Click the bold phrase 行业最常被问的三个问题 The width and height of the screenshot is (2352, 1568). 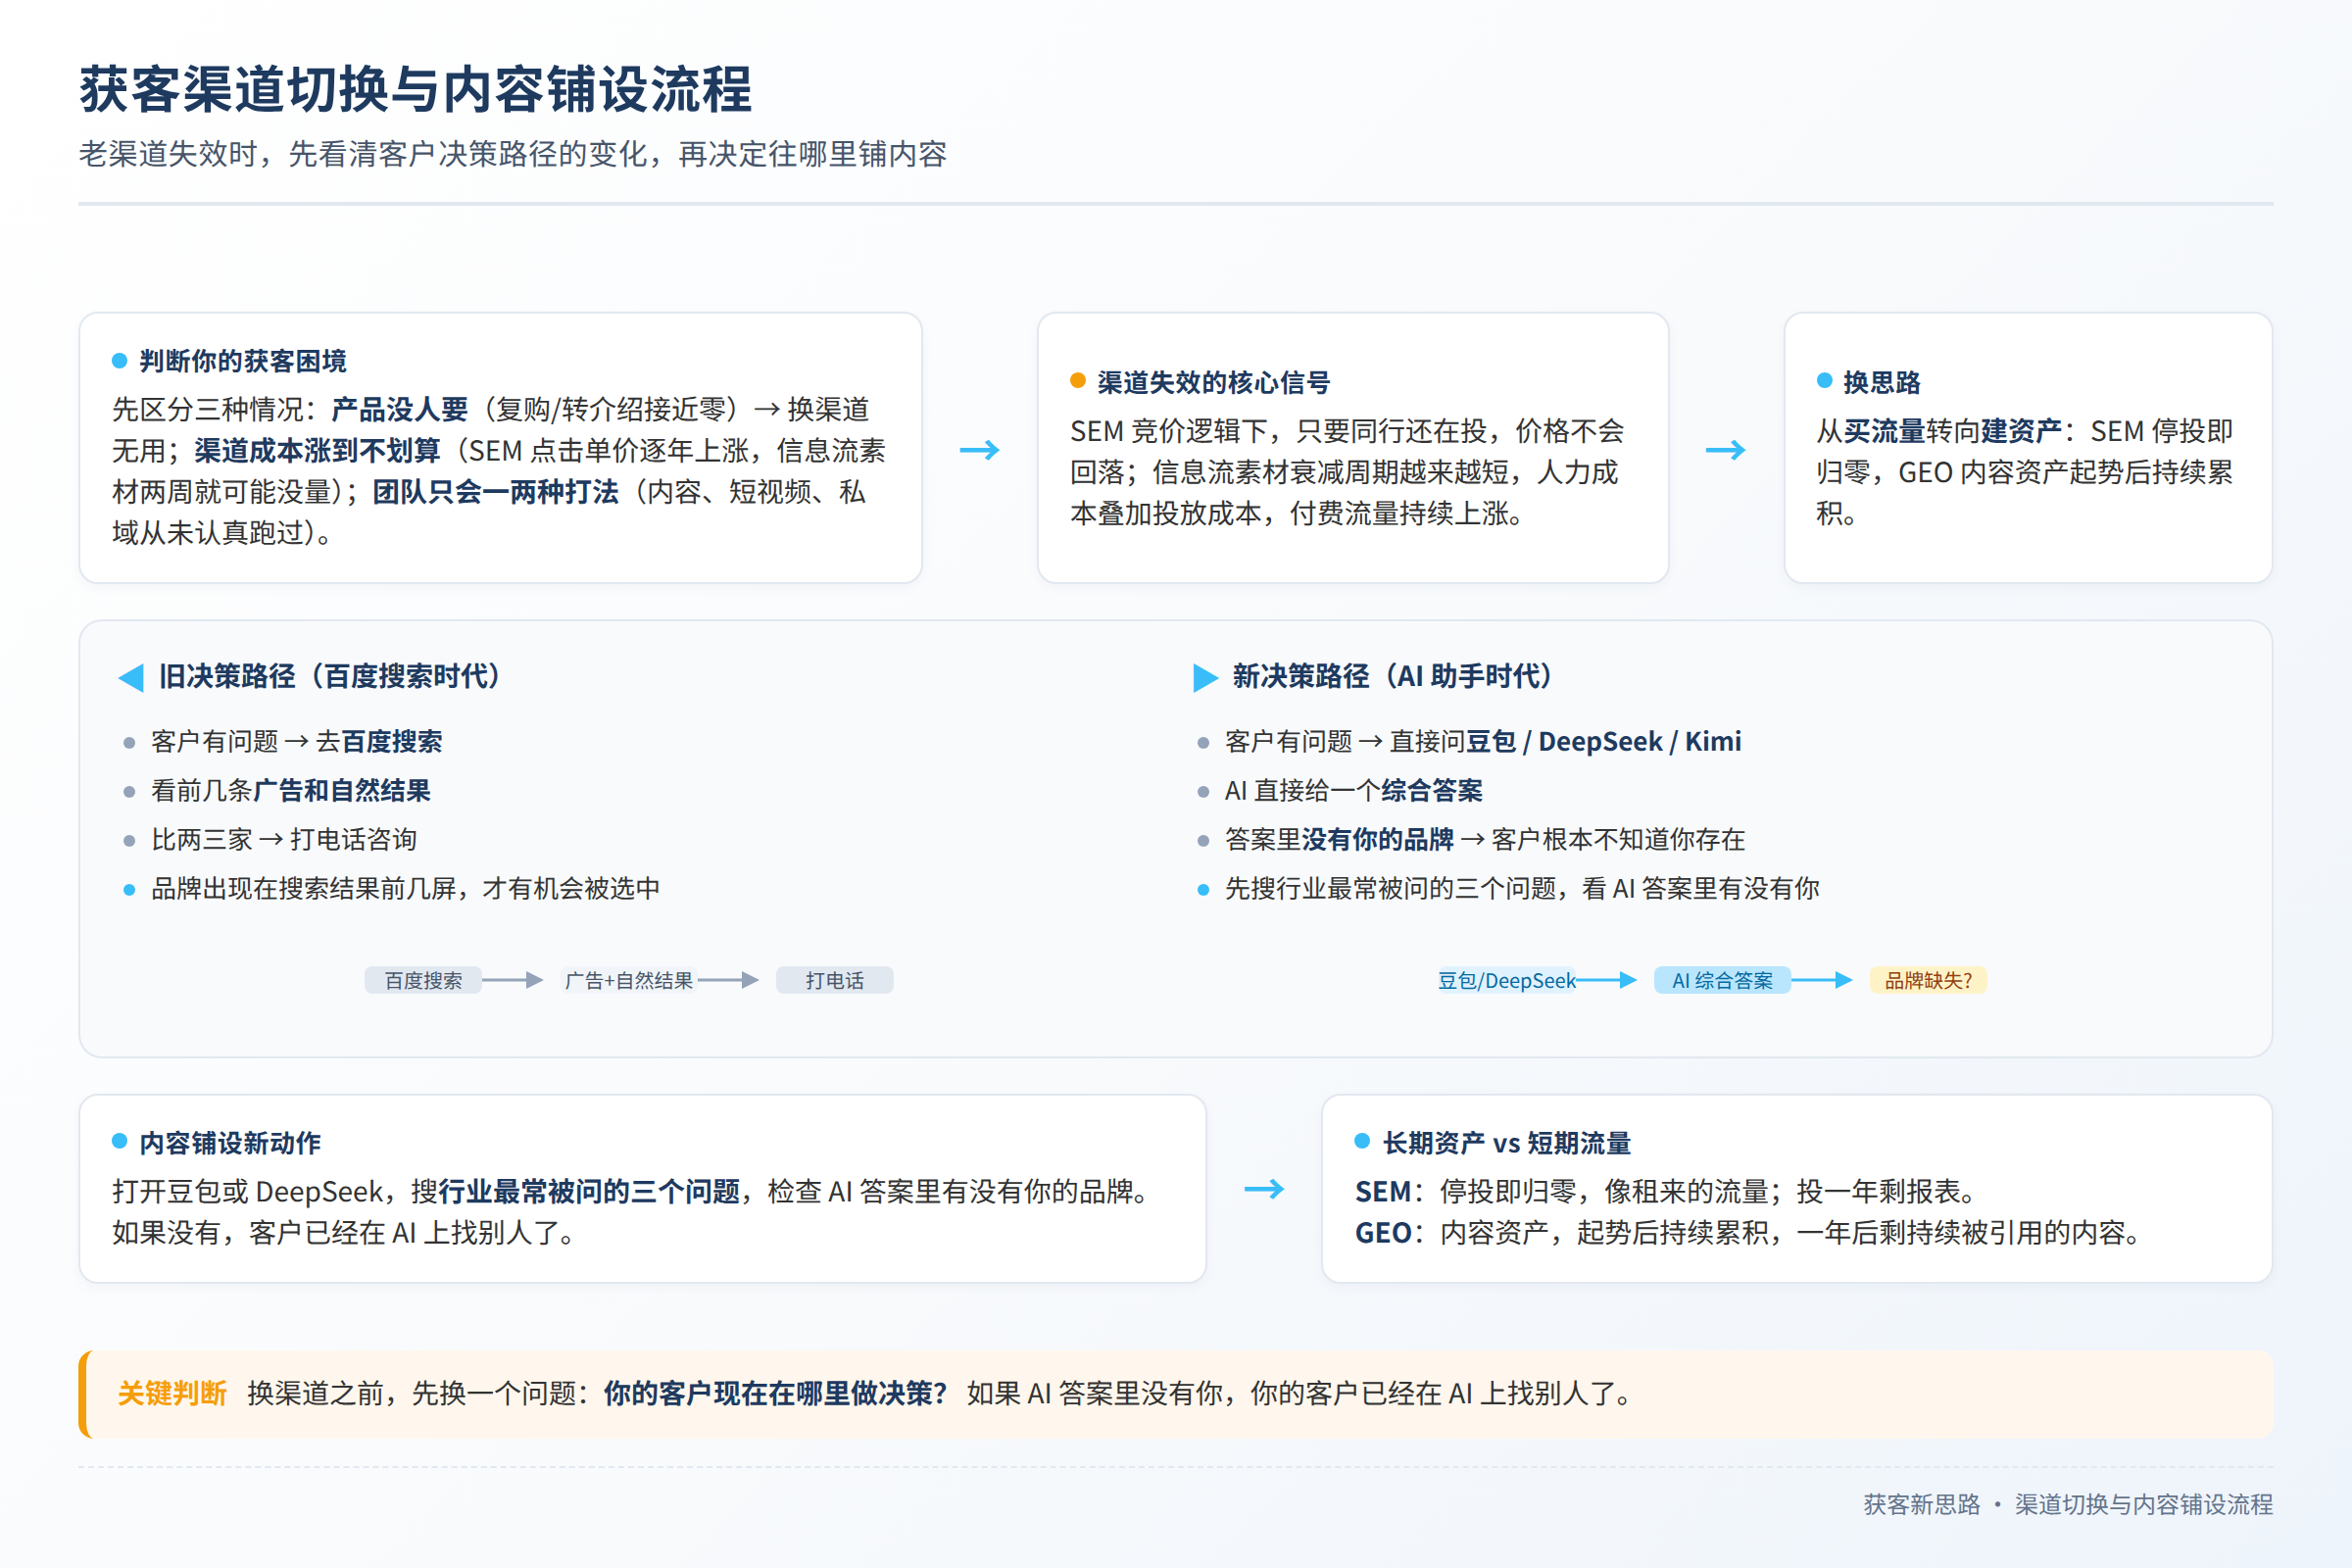(x=589, y=1191)
